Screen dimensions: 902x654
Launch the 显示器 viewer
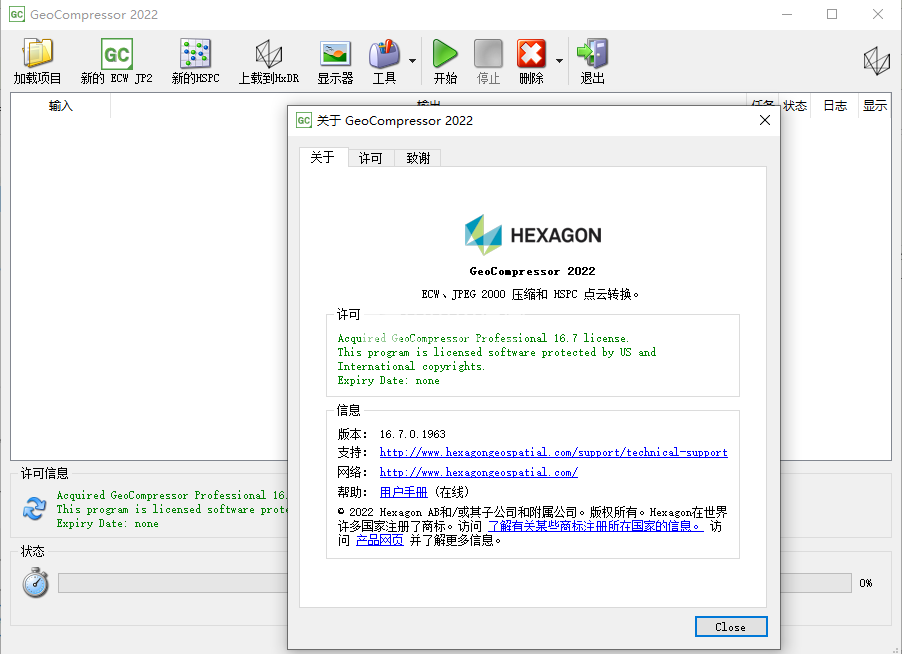click(335, 61)
